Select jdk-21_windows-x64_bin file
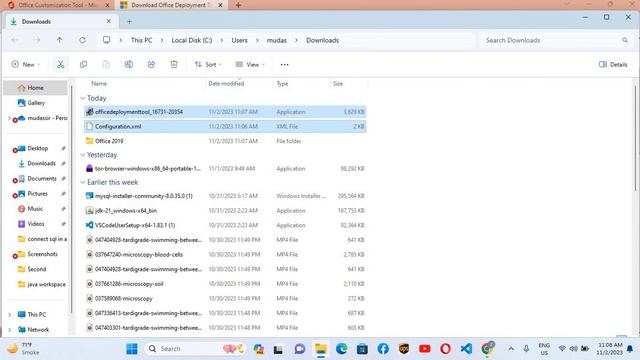This screenshot has height=360, width=640. [225, 211]
